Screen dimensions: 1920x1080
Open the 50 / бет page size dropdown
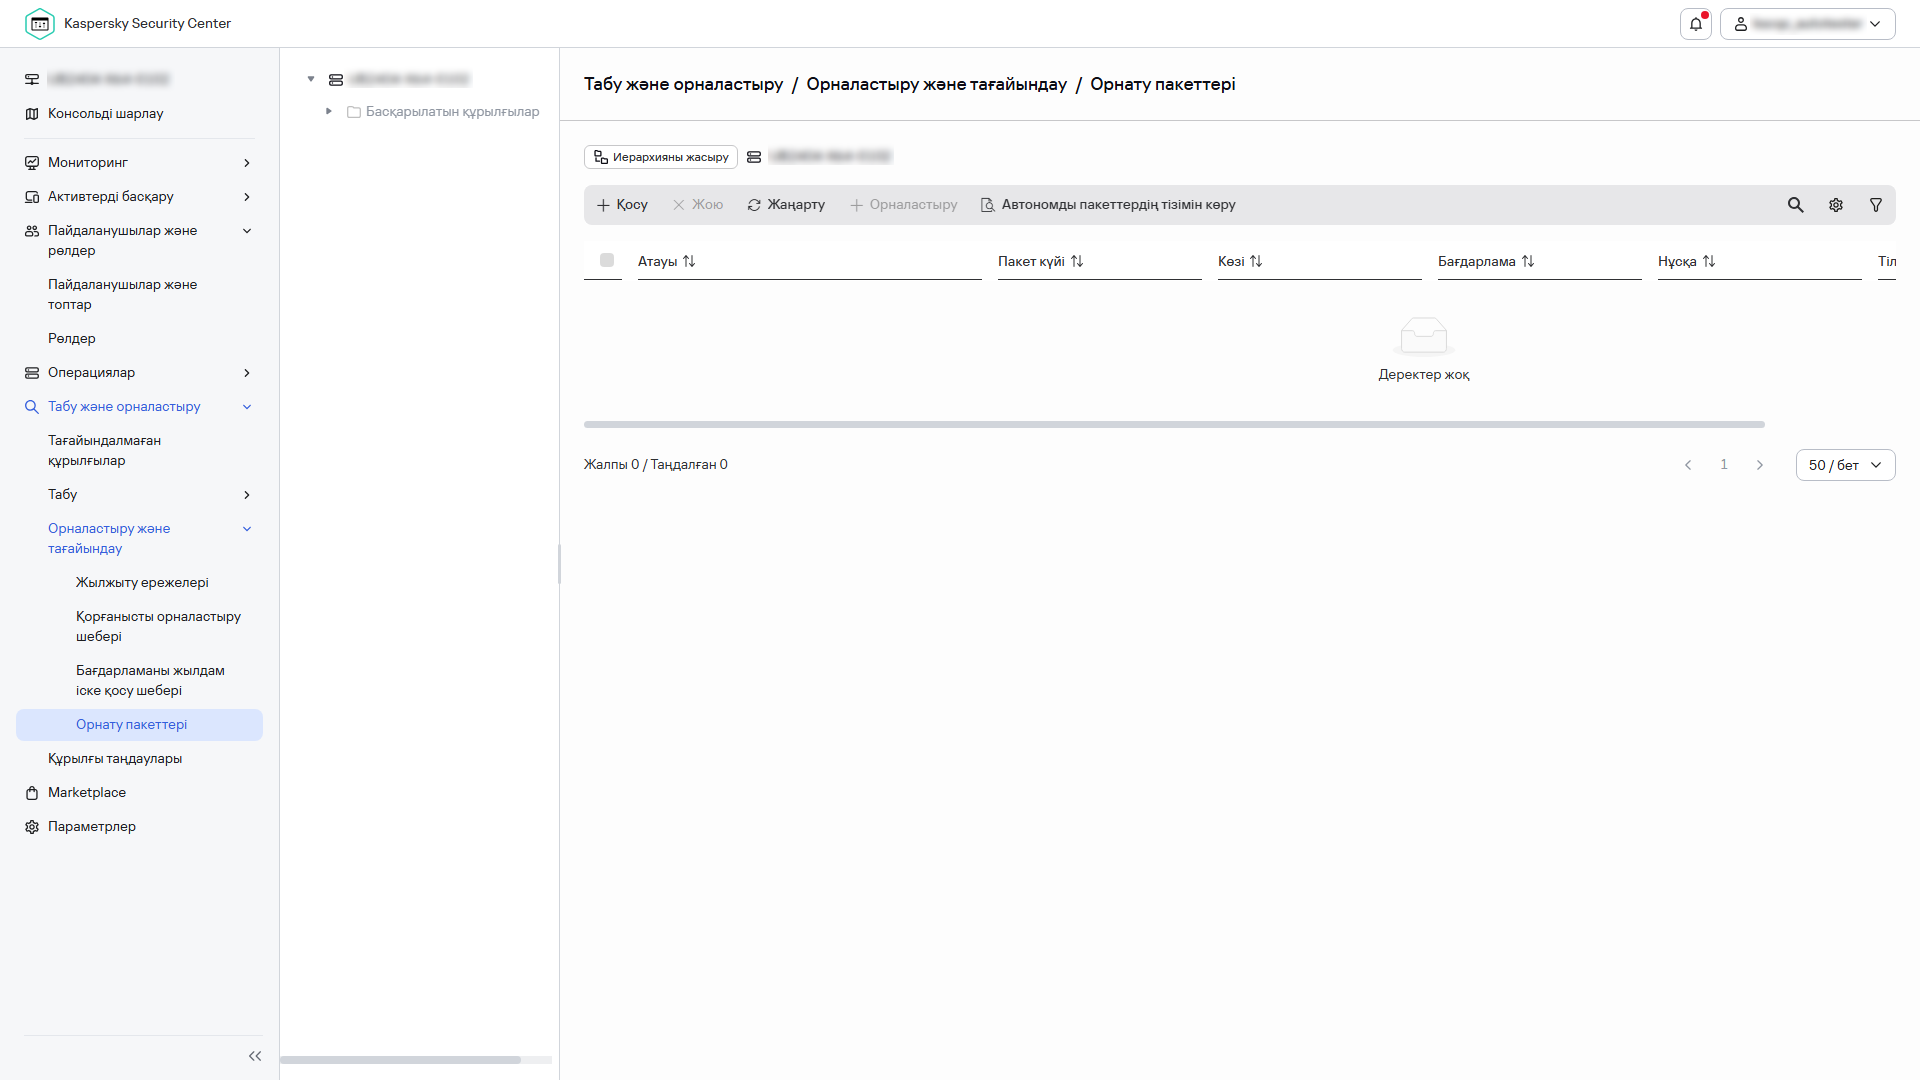pos(1845,465)
